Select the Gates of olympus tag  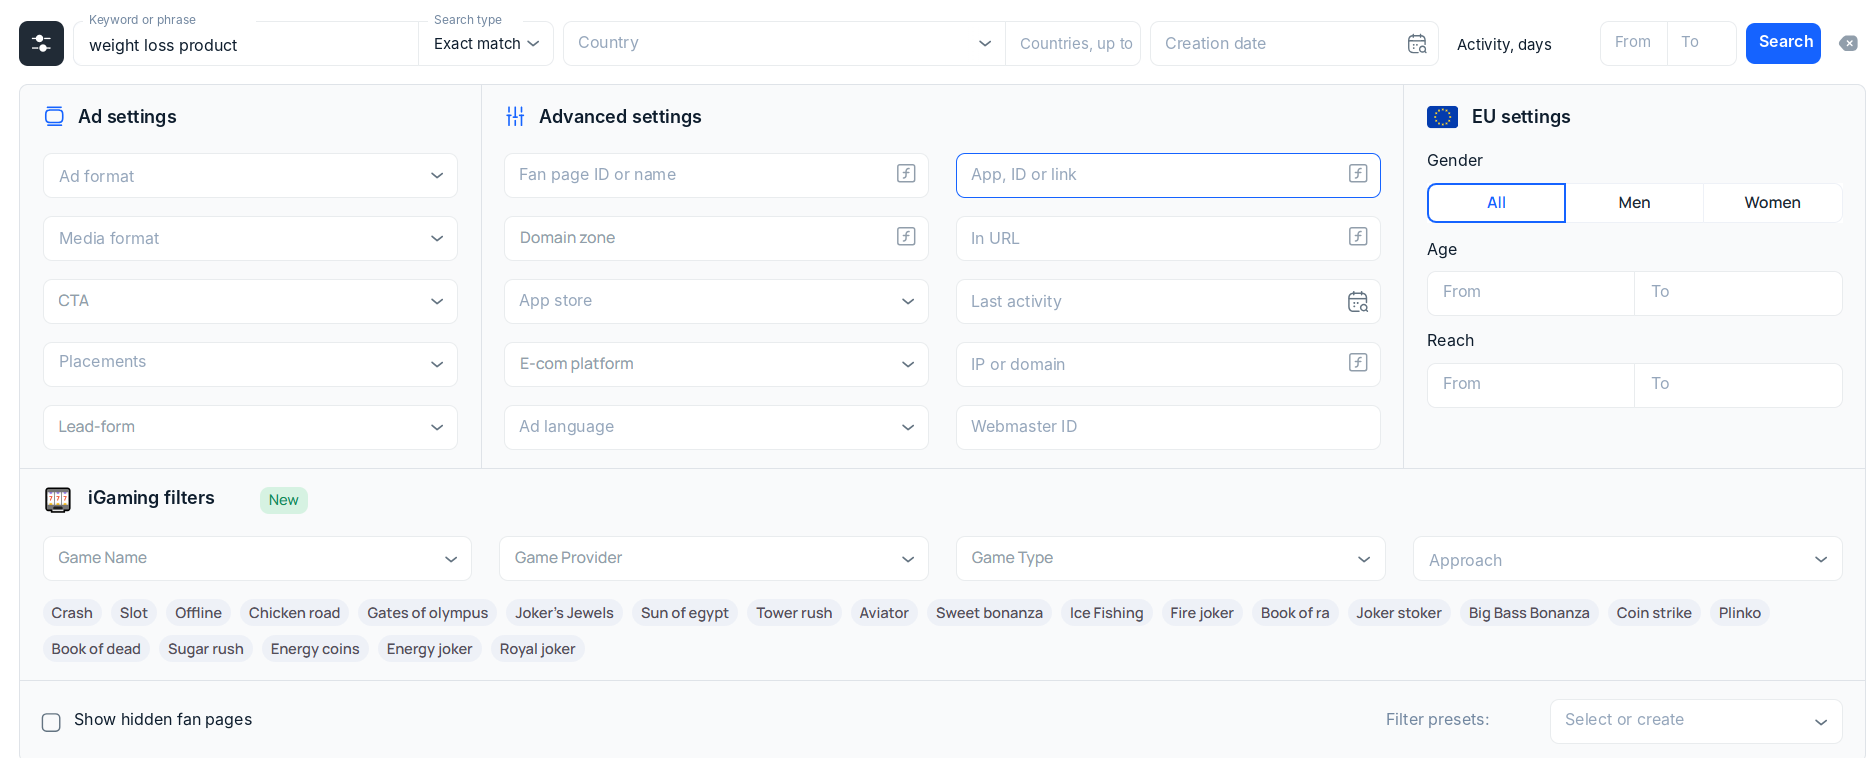point(428,613)
